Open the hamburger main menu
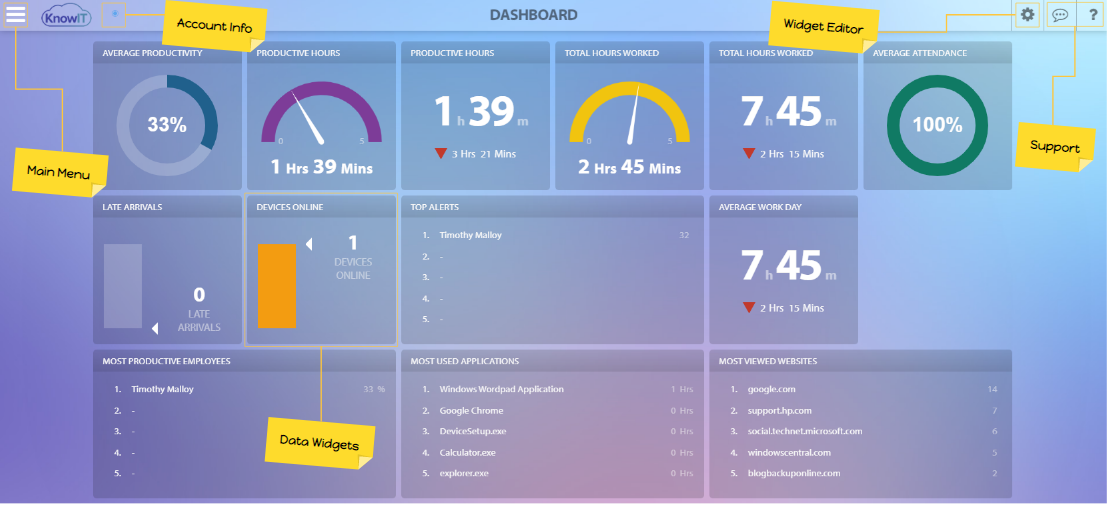The image size is (1109, 505). (16, 14)
